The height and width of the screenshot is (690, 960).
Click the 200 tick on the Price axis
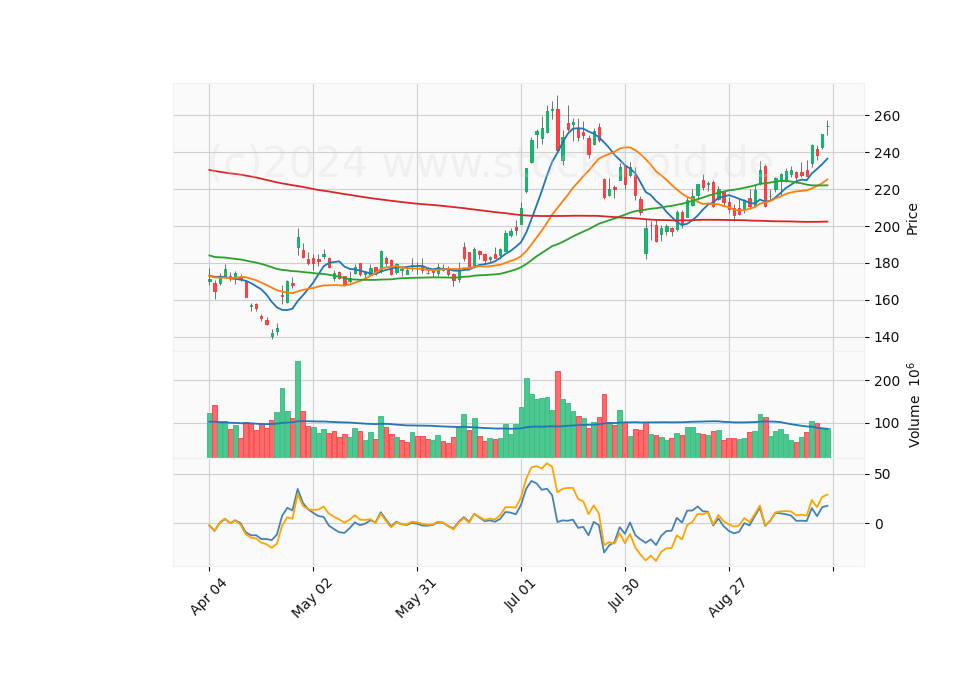887,227
